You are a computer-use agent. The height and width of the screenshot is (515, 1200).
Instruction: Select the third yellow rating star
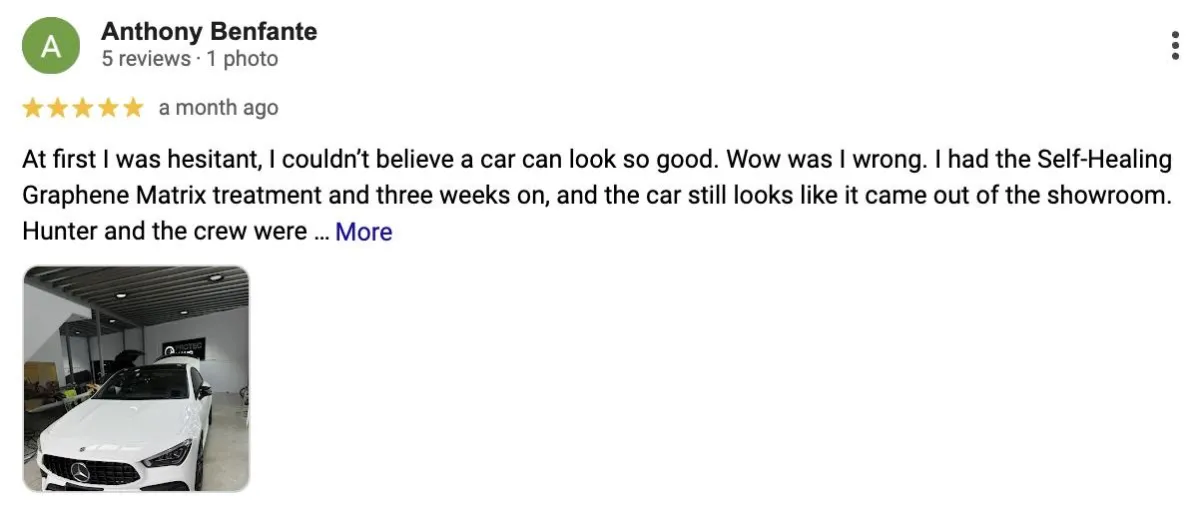click(x=83, y=107)
